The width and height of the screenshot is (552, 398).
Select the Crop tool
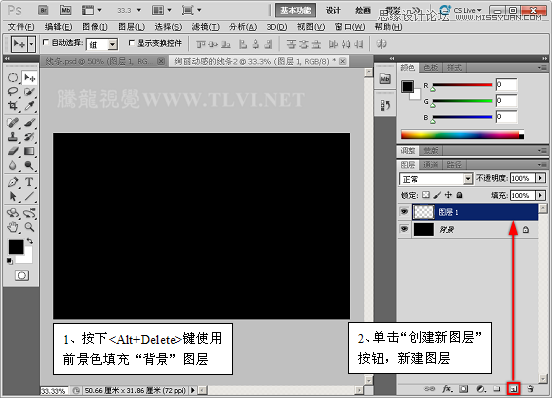(13, 106)
